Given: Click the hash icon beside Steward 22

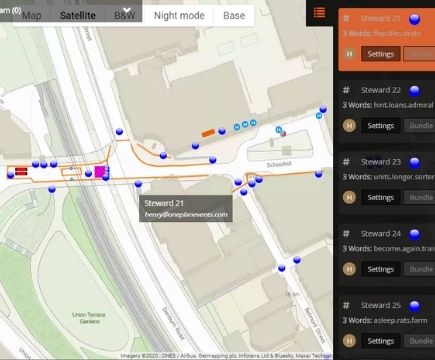Looking at the screenshot, I should [x=346, y=90].
